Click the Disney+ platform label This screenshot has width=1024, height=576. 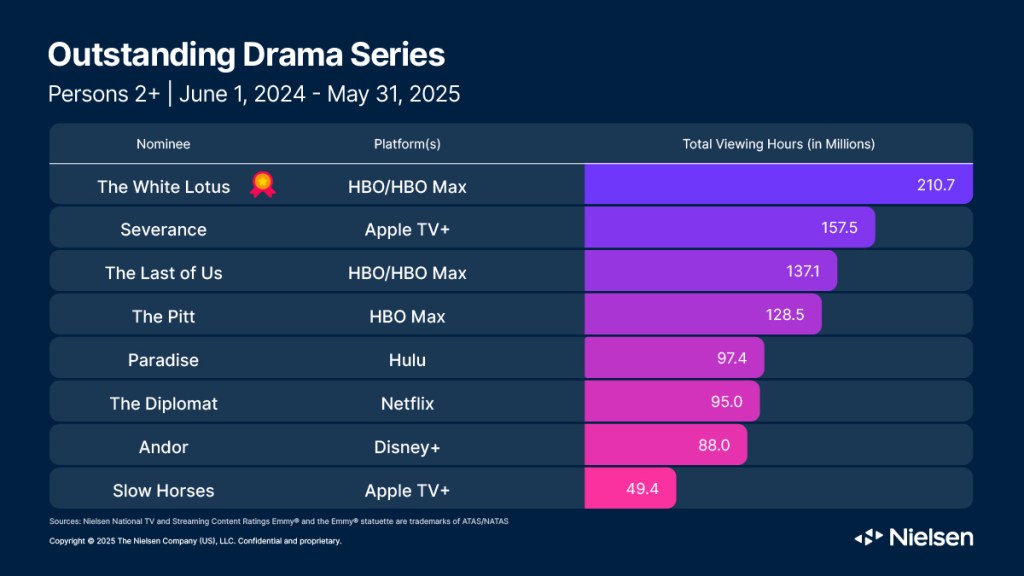[407, 447]
